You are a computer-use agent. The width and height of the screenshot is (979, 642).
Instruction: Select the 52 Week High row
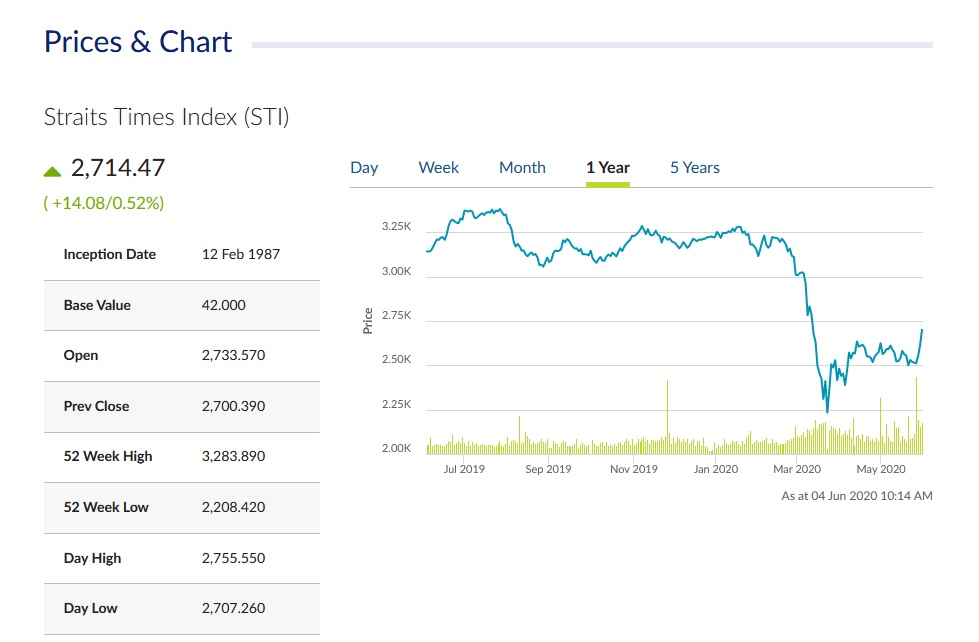(x=181, y=456)
